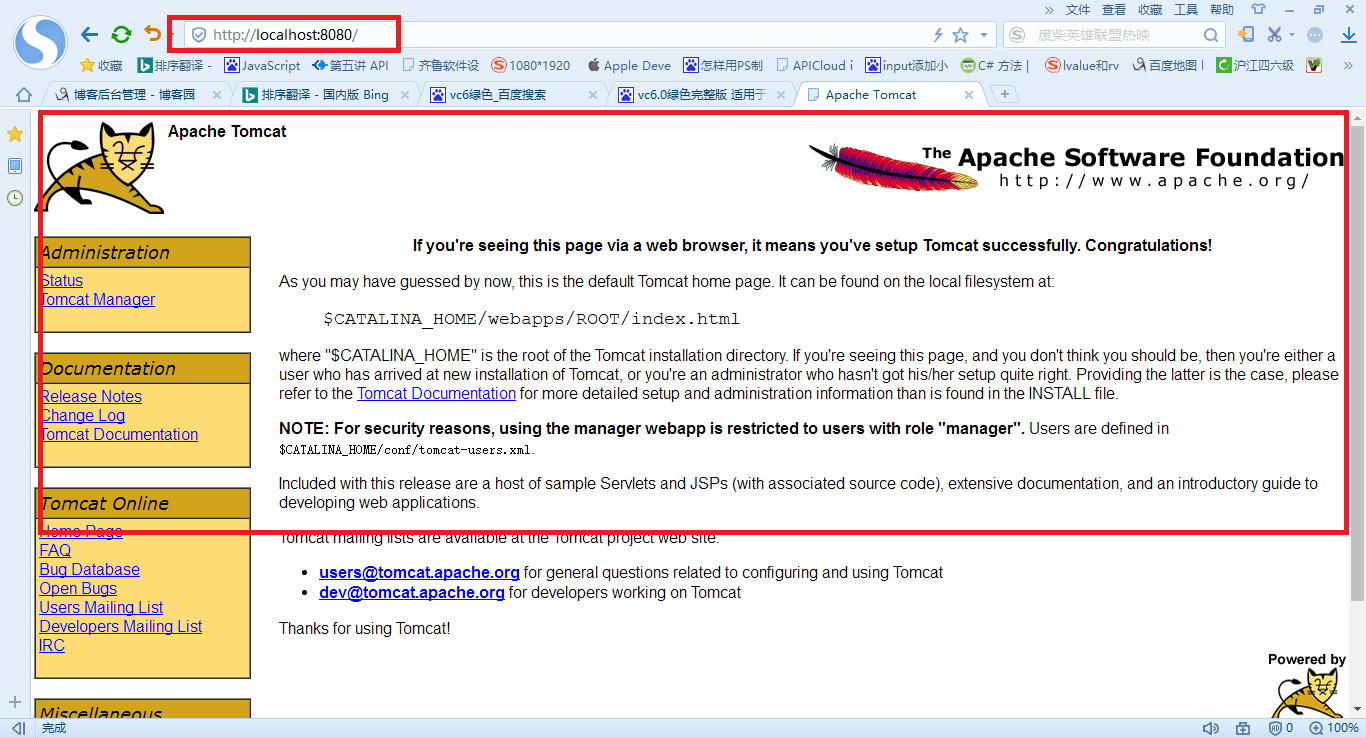Screen dimensions: 1366x738
Task: Click the ad-block shield counter in status bar
Action: 1280,728
